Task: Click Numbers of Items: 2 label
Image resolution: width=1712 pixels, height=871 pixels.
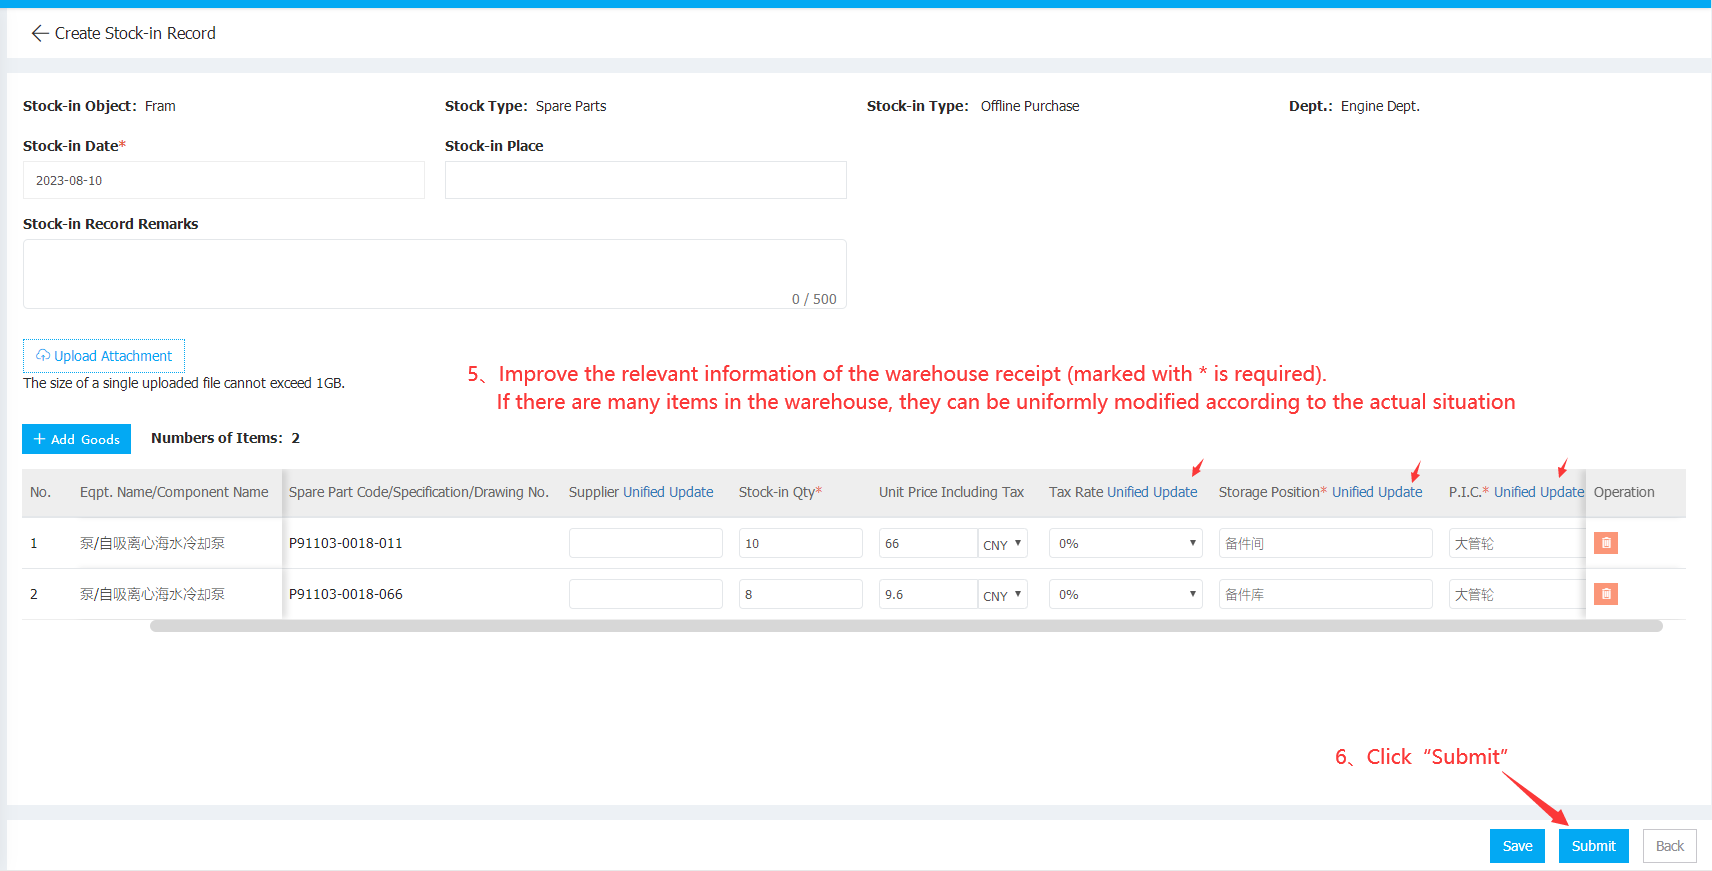Action: pyautogui.click(x=225, y=438)
